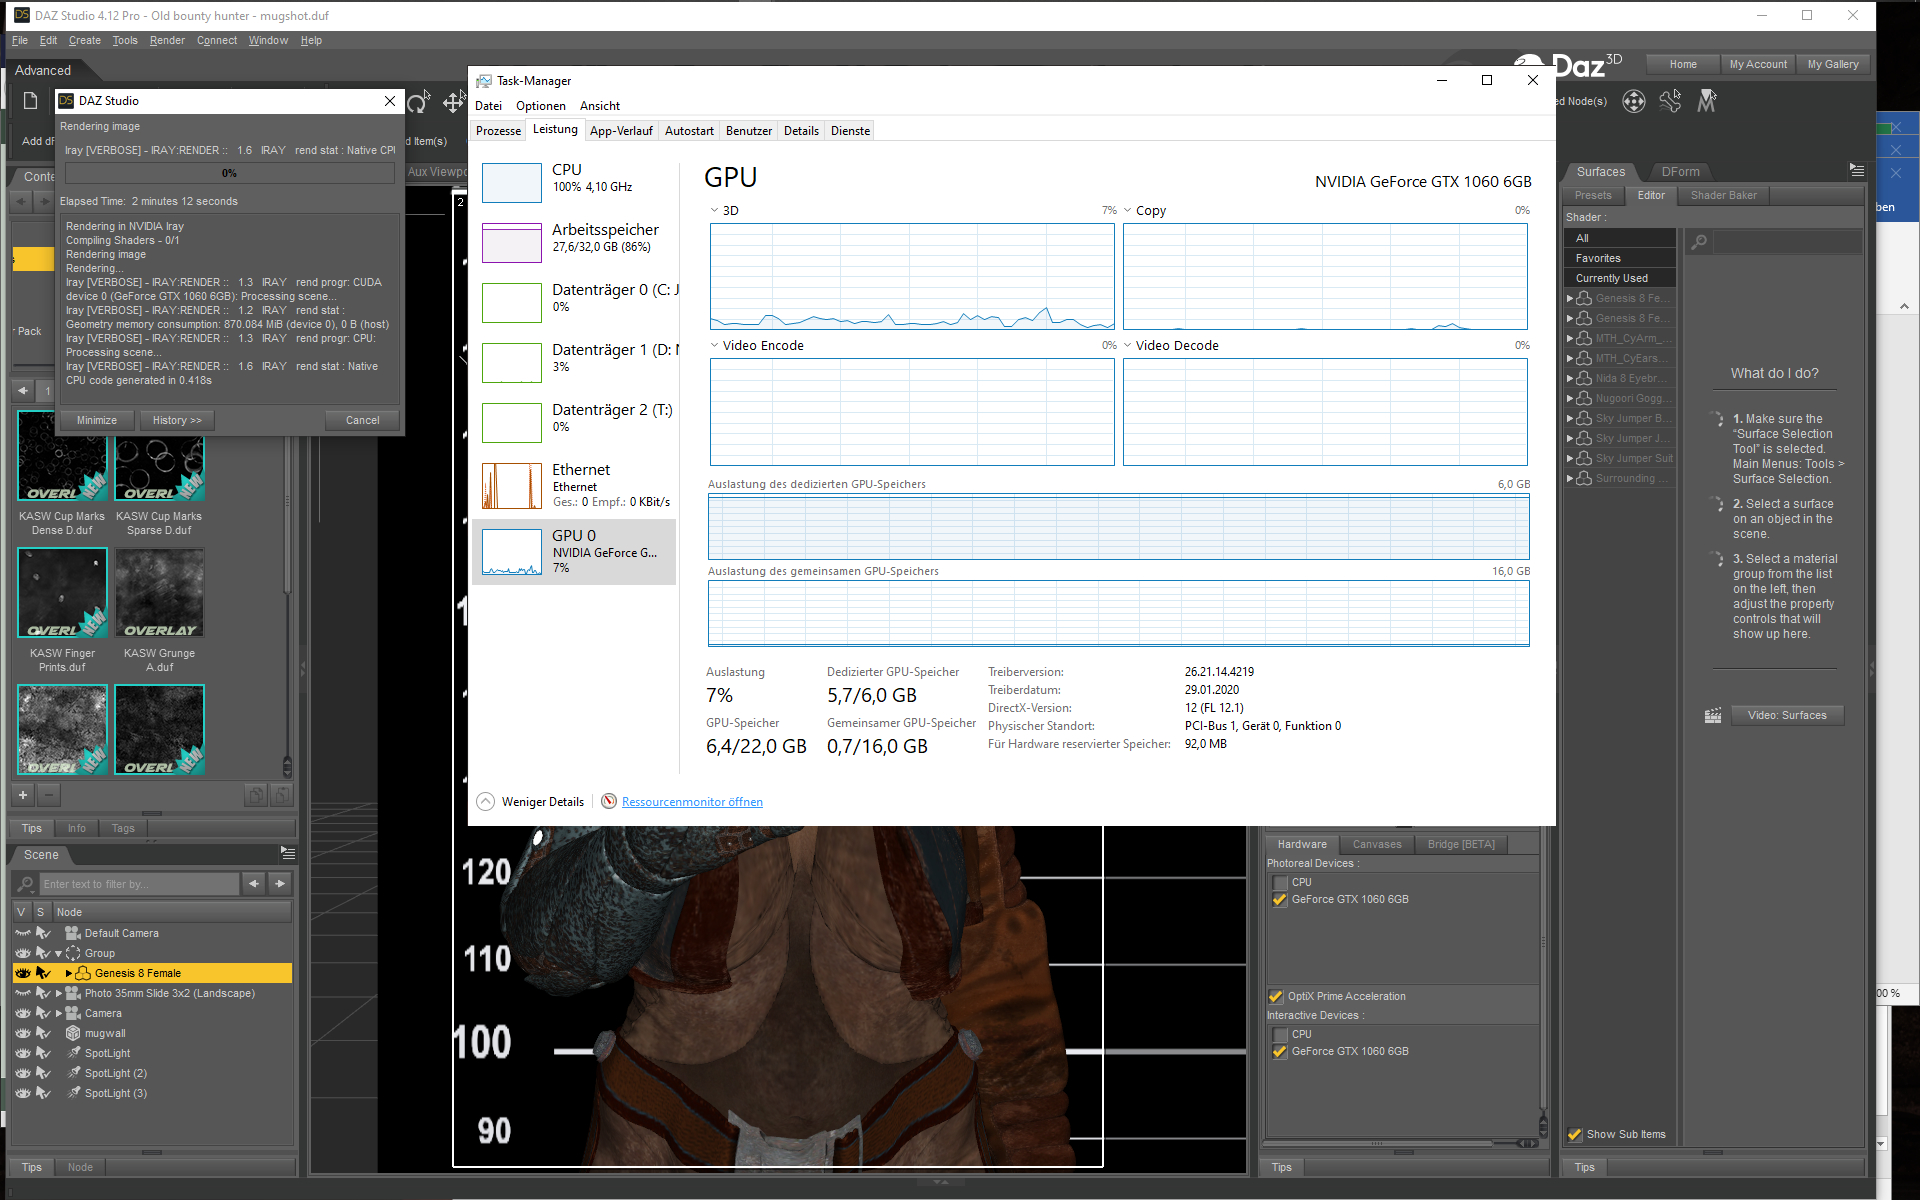Click the Scene pane options menu icon
Screen dimensions: 1920x1200
pyautogui.click(x=288, y=853)
